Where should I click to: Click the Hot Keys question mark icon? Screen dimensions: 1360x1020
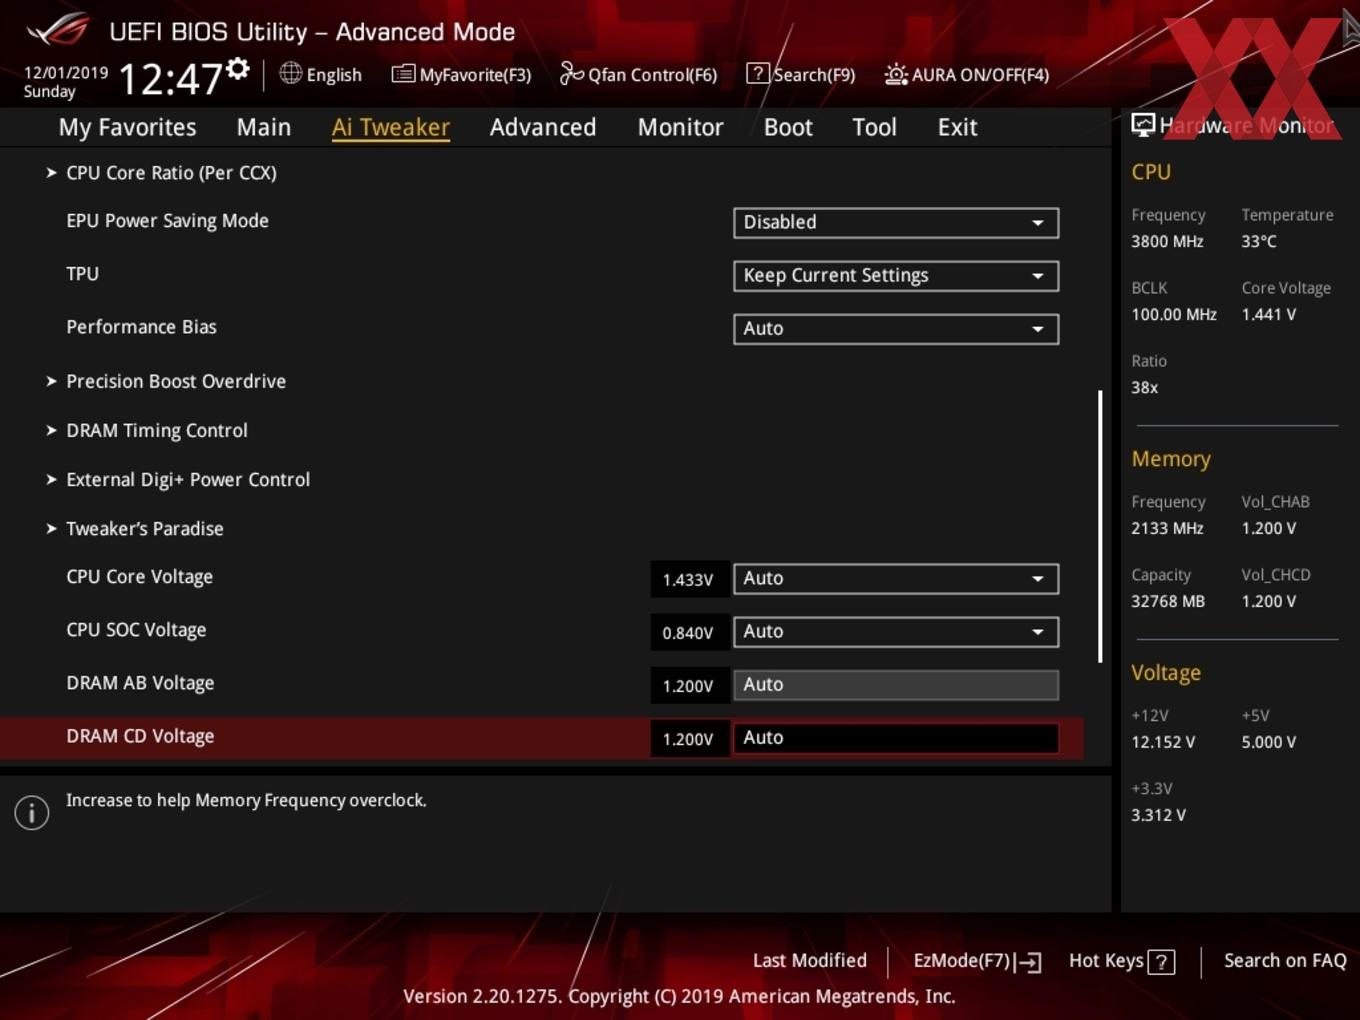click(x=1161, y=962)
